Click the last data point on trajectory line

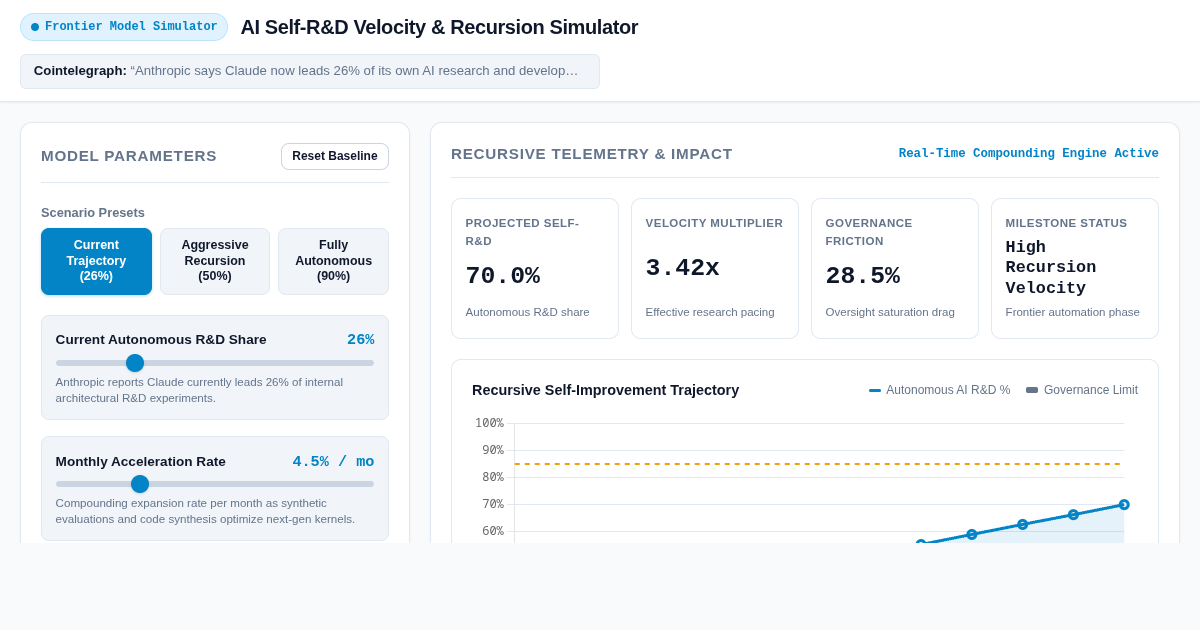point(1124,505)
